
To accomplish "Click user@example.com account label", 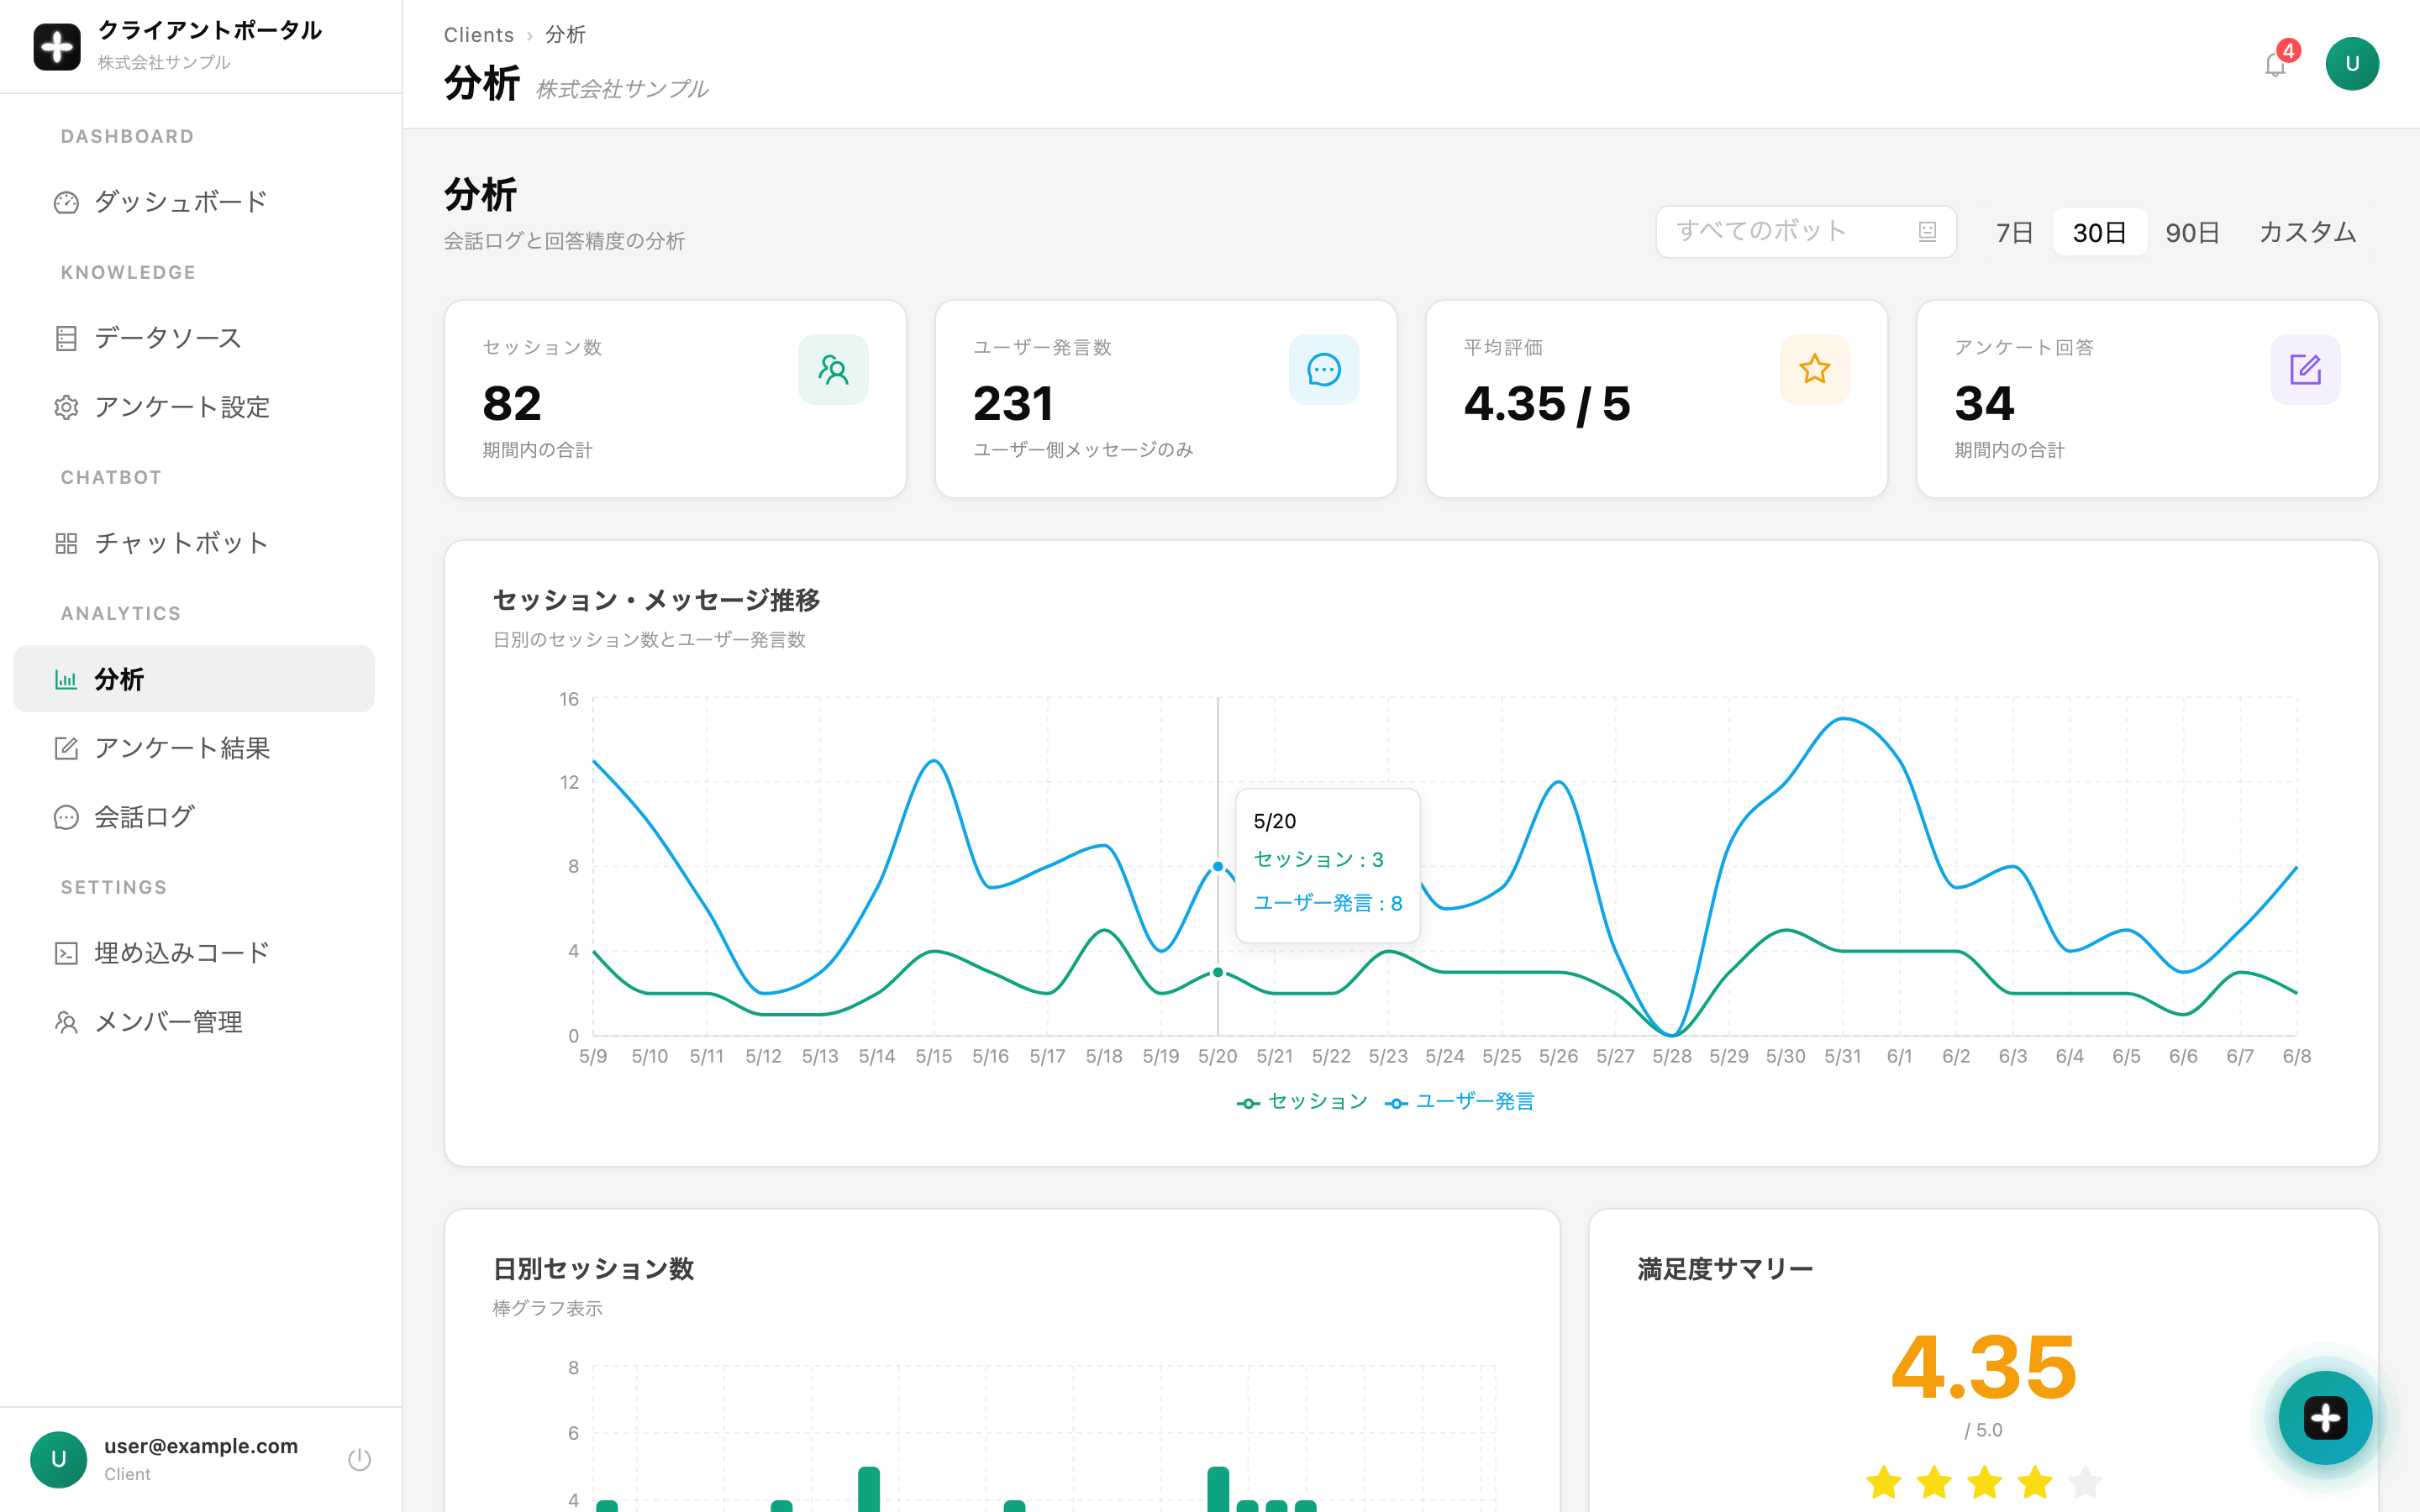I will 201,1446.
